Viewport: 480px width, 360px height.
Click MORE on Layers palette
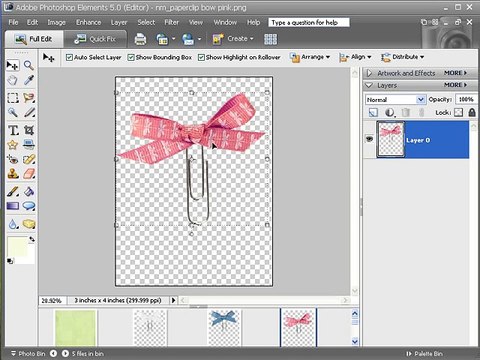tap(455, 85)
